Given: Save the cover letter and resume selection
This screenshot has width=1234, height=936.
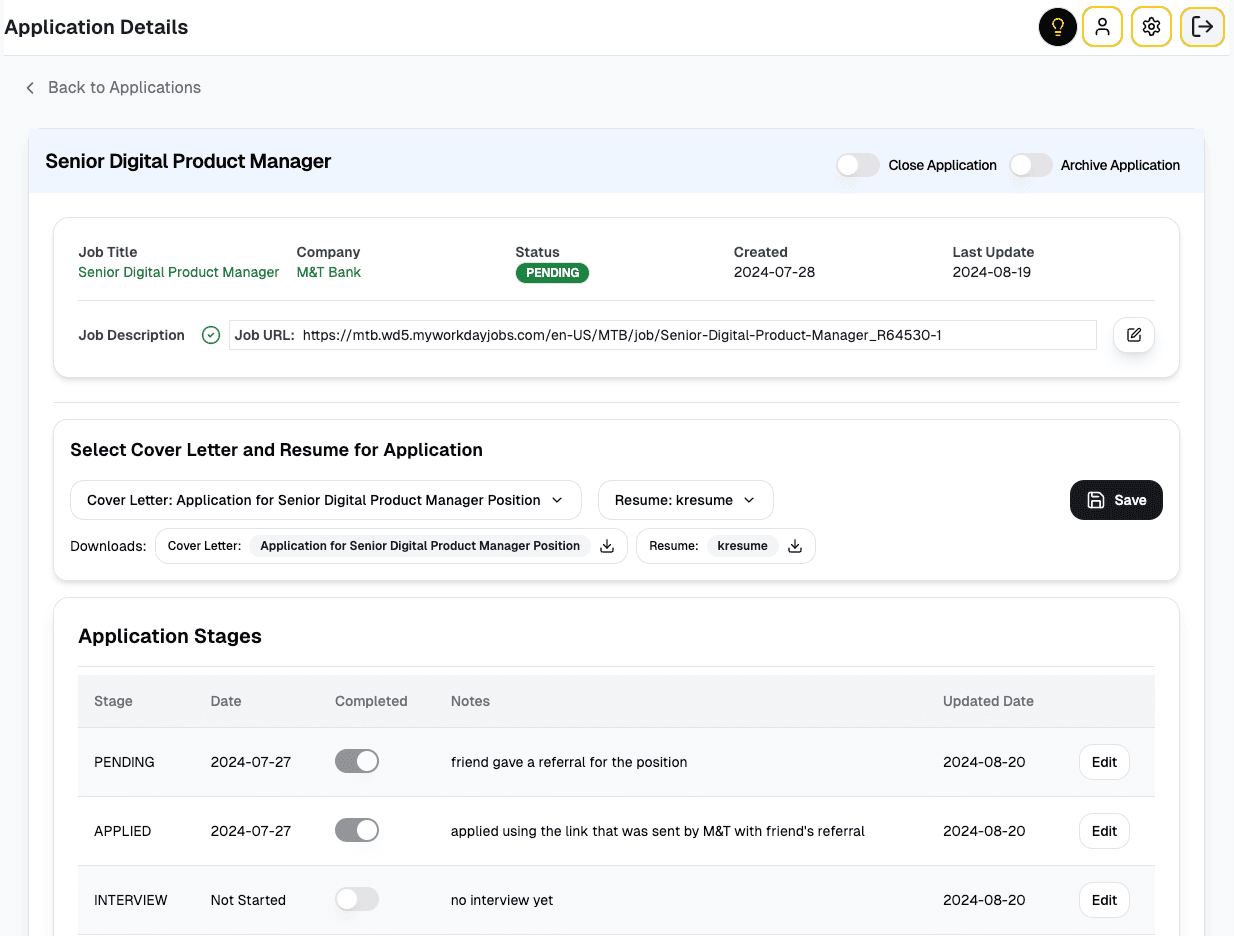Looking at the screenshot, I should point(1116,500).
